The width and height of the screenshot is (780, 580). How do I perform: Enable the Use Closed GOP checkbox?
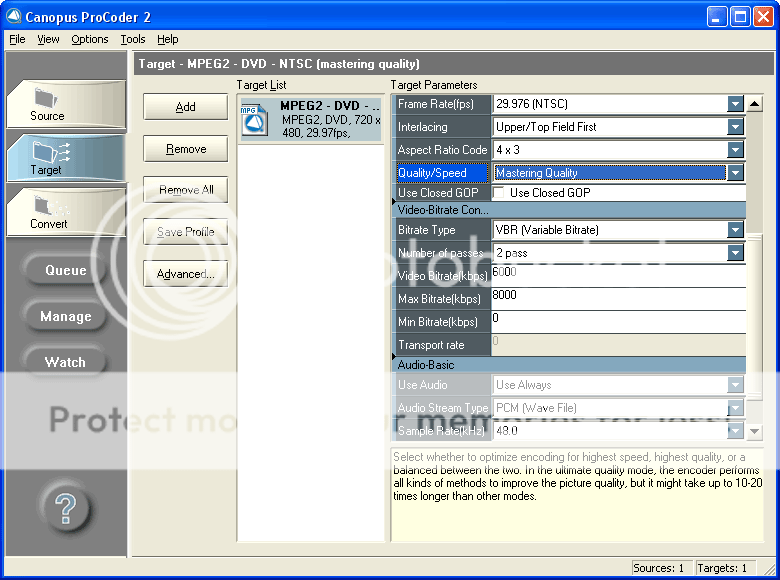point(500,193)
